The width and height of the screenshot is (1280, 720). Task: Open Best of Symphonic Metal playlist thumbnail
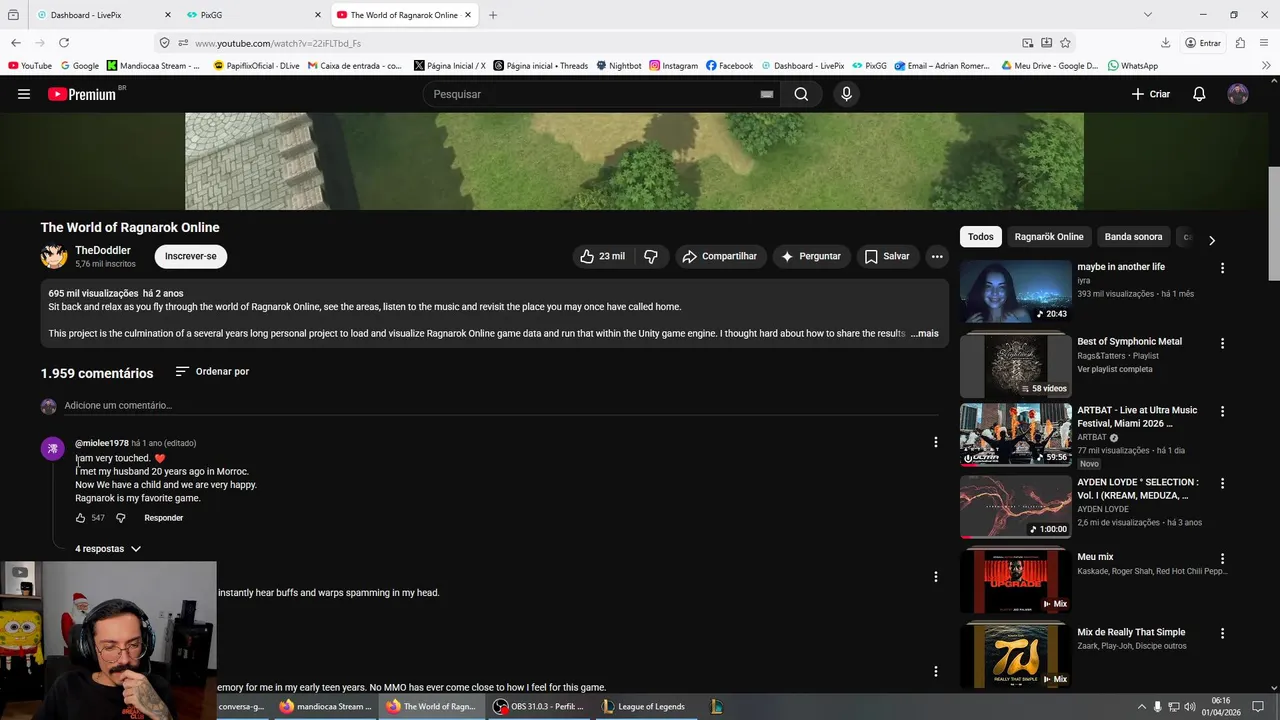pyautogui.click(x=1015, y=366)
